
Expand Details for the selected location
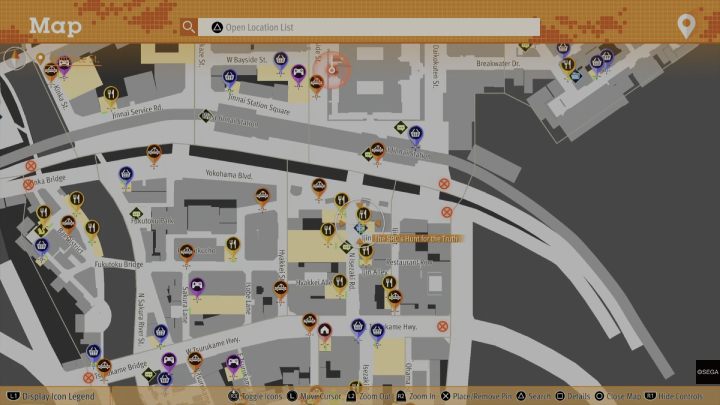point(579,396)
